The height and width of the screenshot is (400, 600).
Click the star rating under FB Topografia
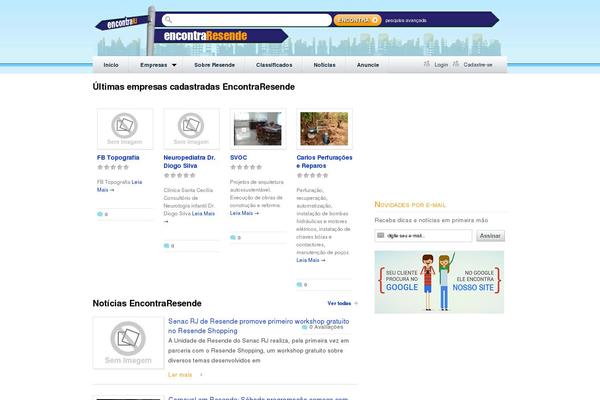[x=113, y=167]
